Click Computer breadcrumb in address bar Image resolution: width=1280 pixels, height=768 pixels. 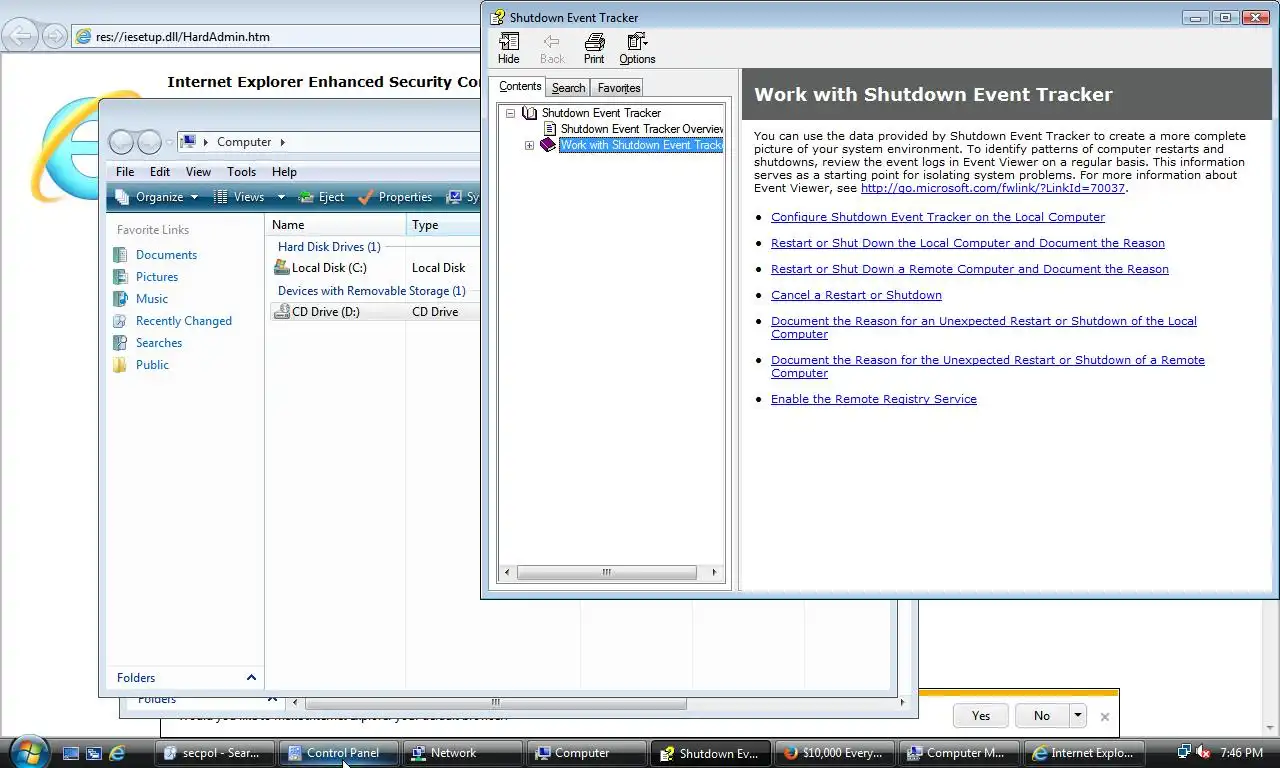(x=244, y=142)
